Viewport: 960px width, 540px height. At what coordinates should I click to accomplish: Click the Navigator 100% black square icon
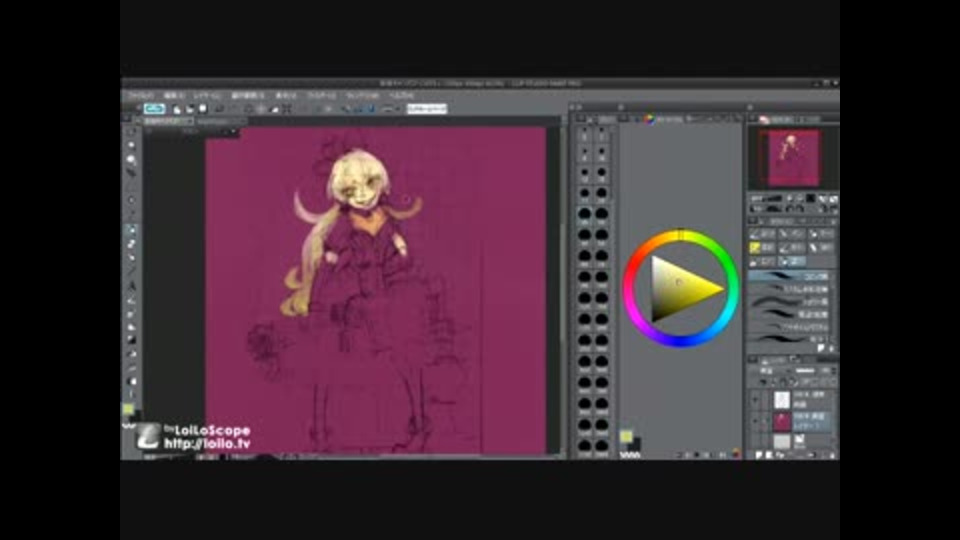[x=811, y=199]
